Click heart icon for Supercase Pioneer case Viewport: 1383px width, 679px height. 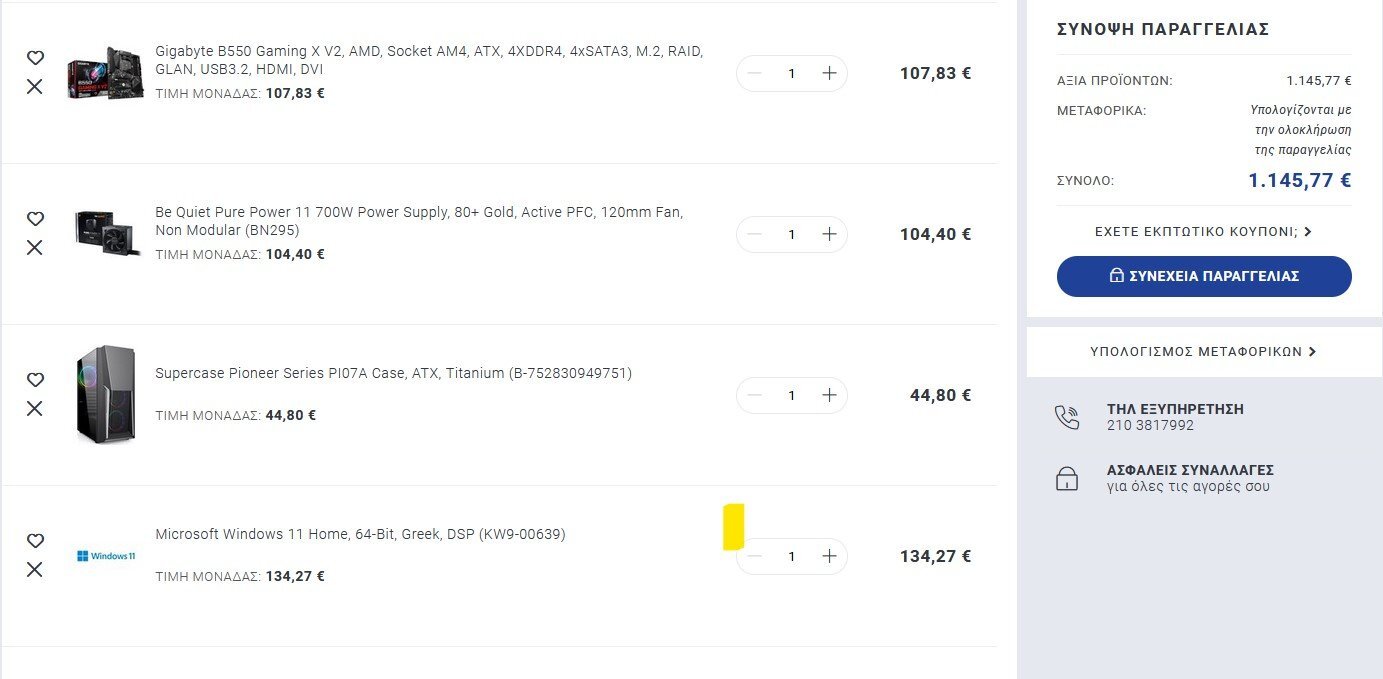coord(35,380)
